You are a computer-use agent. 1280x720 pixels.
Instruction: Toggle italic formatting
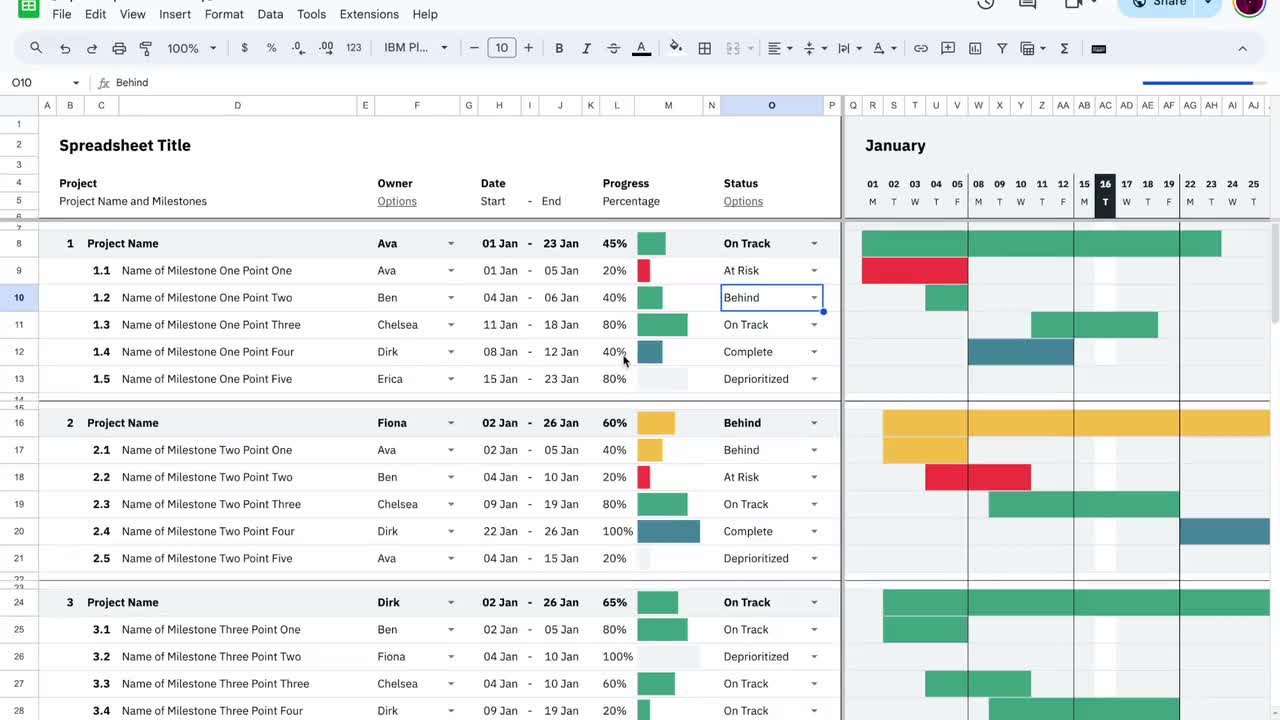pyautogui.click(x=586, y=47)
